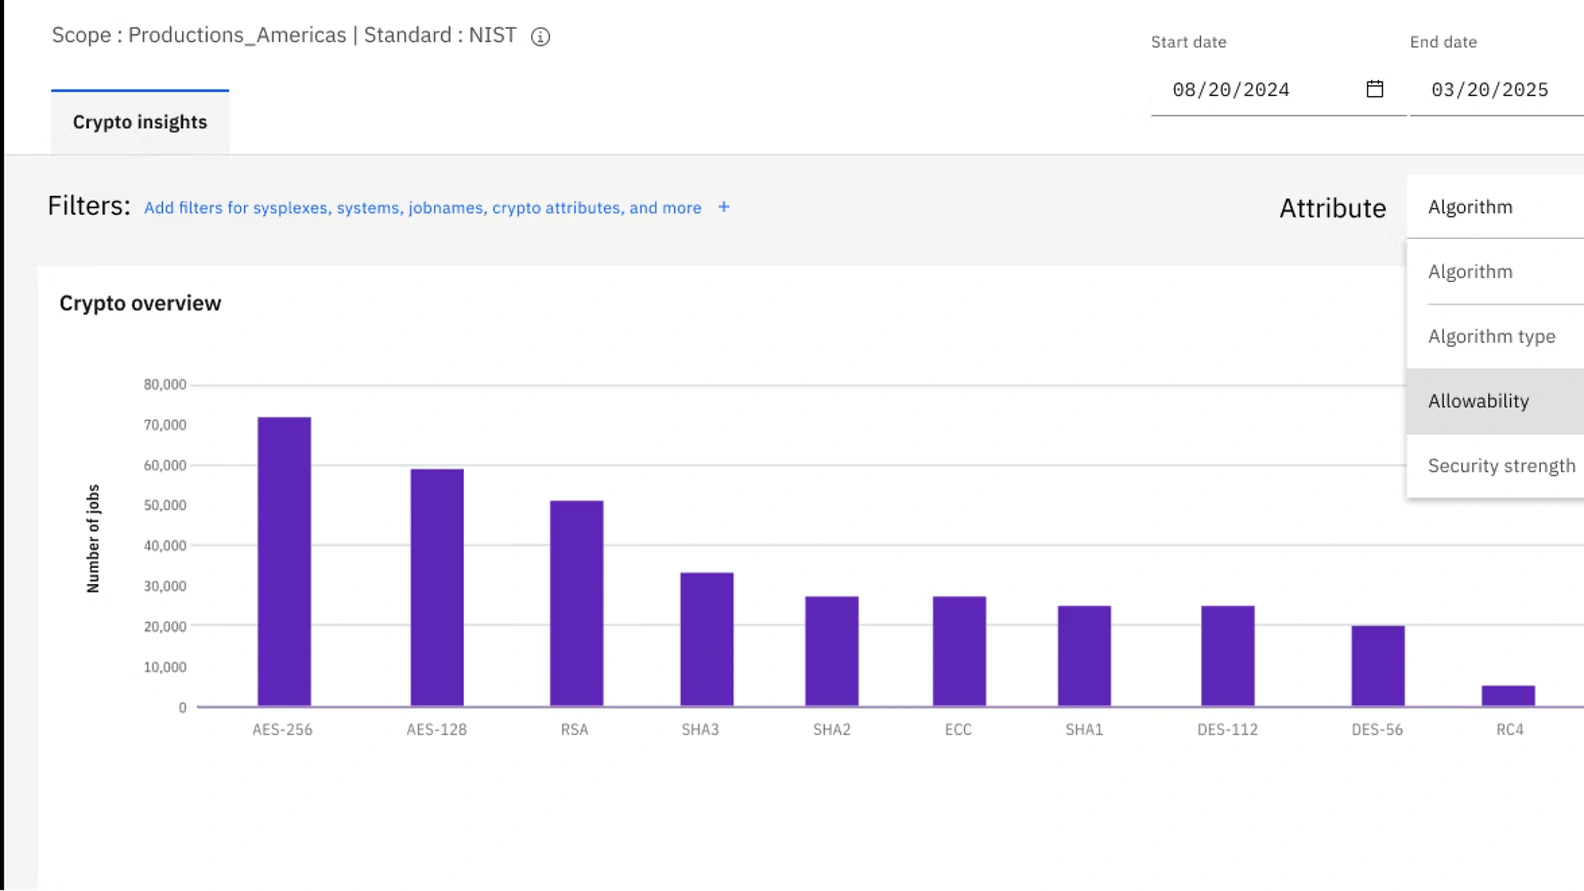Click the Start date input field

pyautogui.click(x=1260, y=90)
